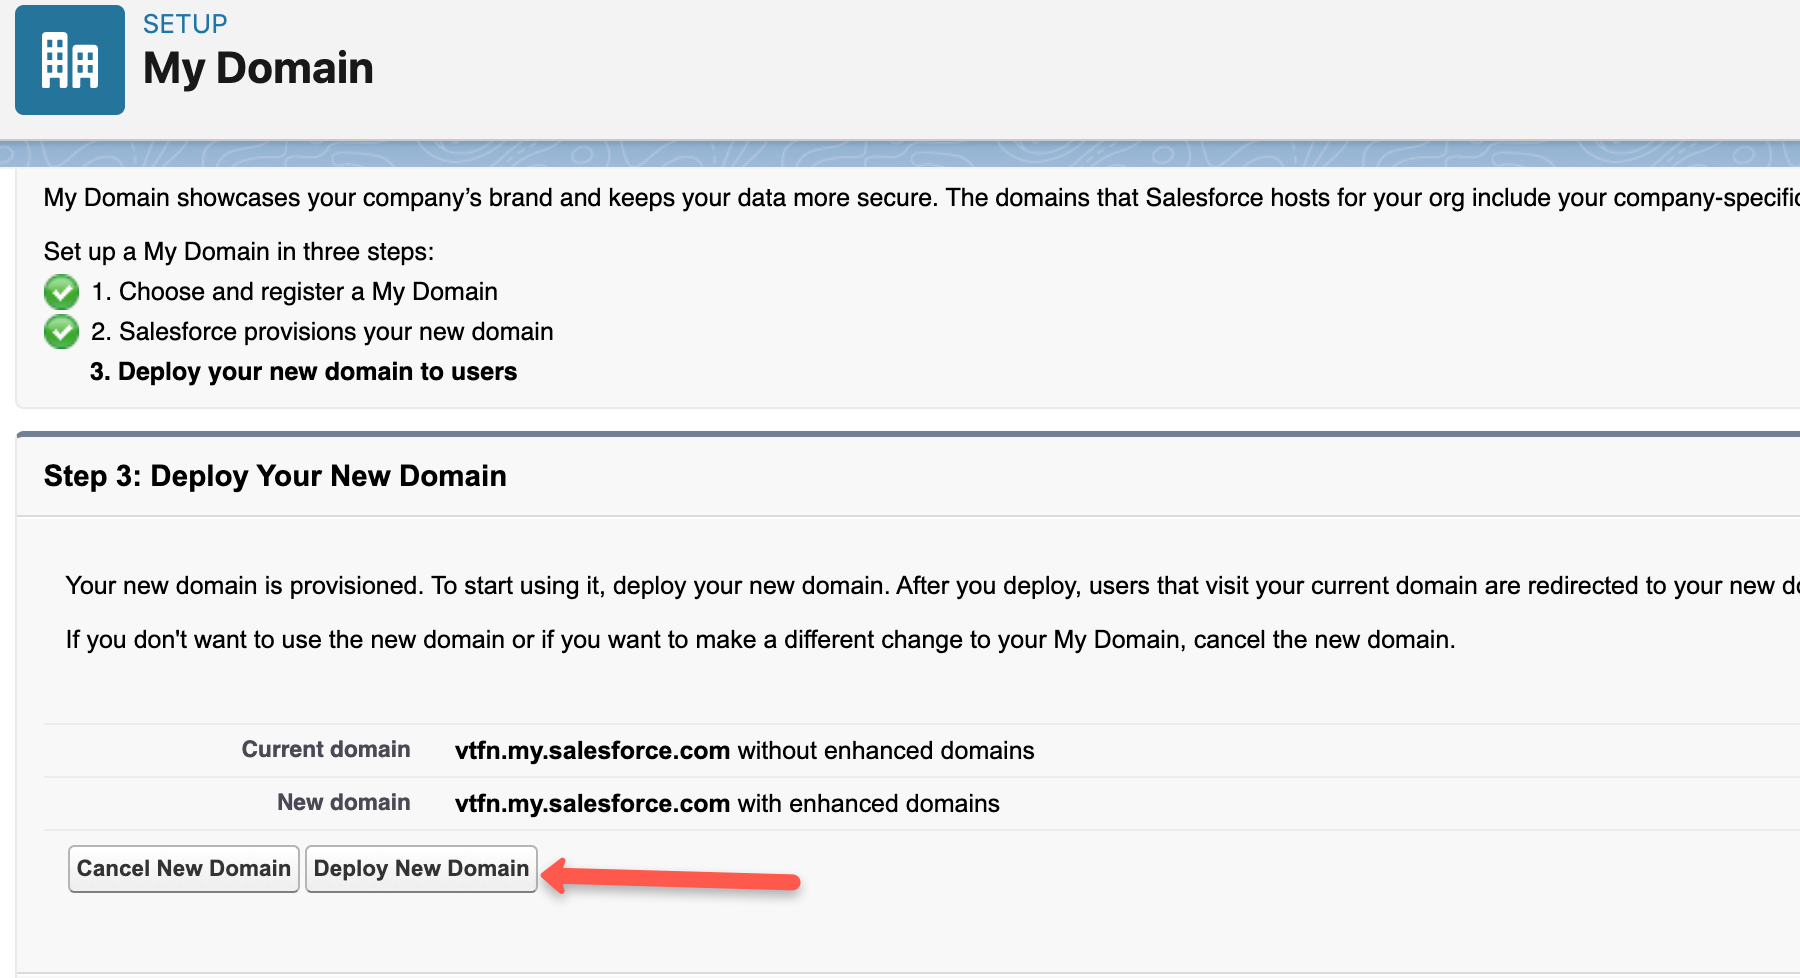This screenshot has height=978, width=1800.
Task: Click the My Domain page title
Action: click(258, 68)
